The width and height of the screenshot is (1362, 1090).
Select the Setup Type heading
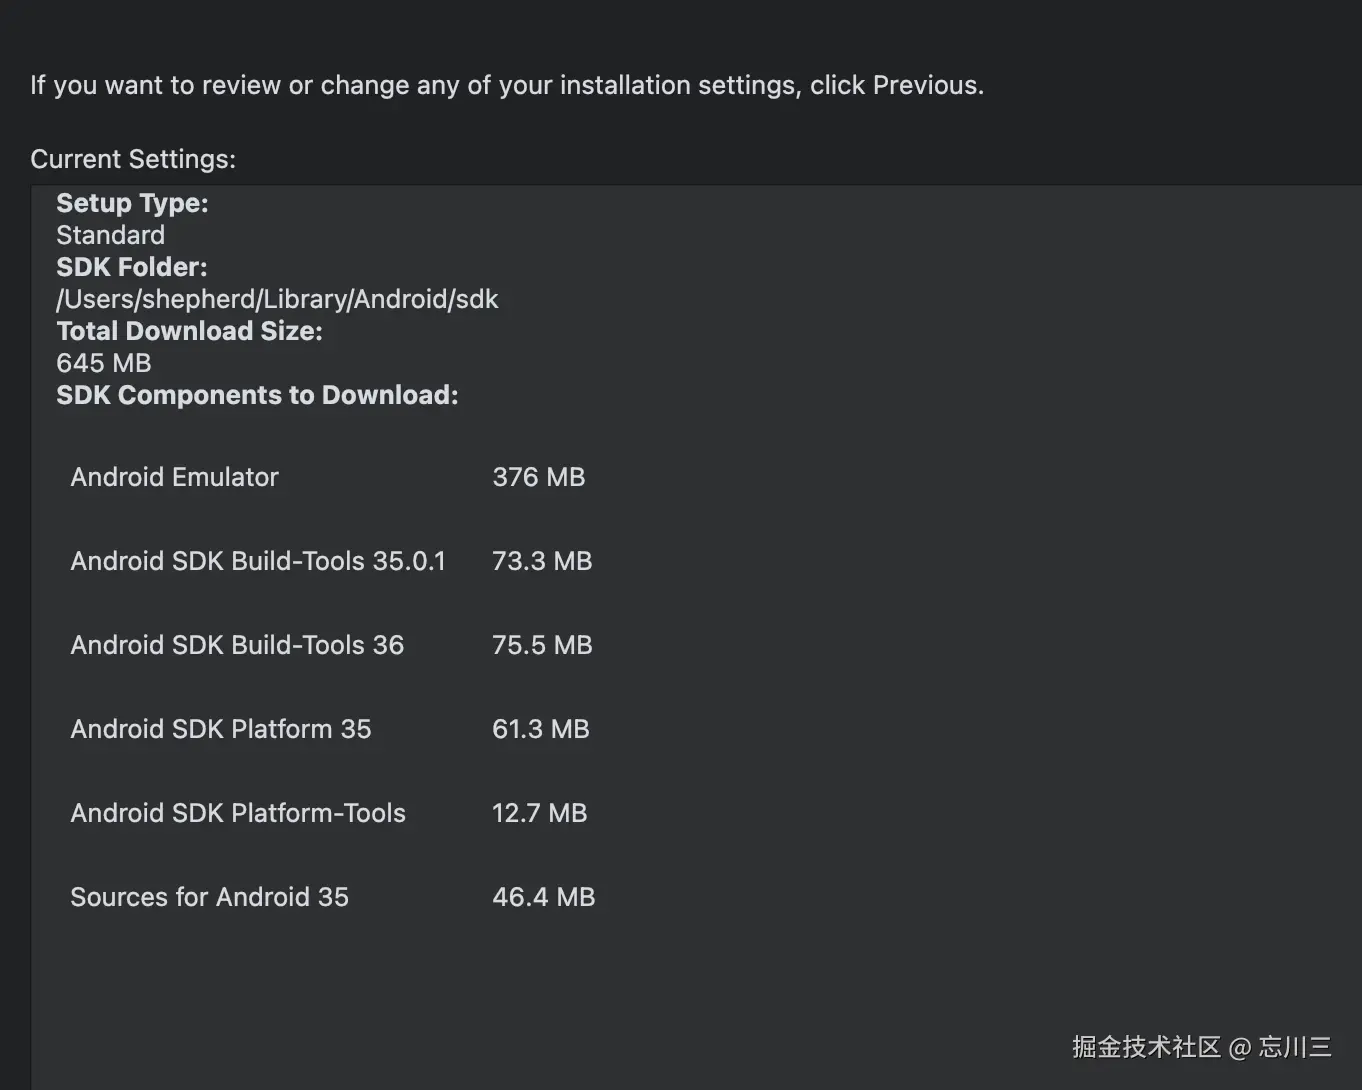pyautogui.click(x=132, y=203)
